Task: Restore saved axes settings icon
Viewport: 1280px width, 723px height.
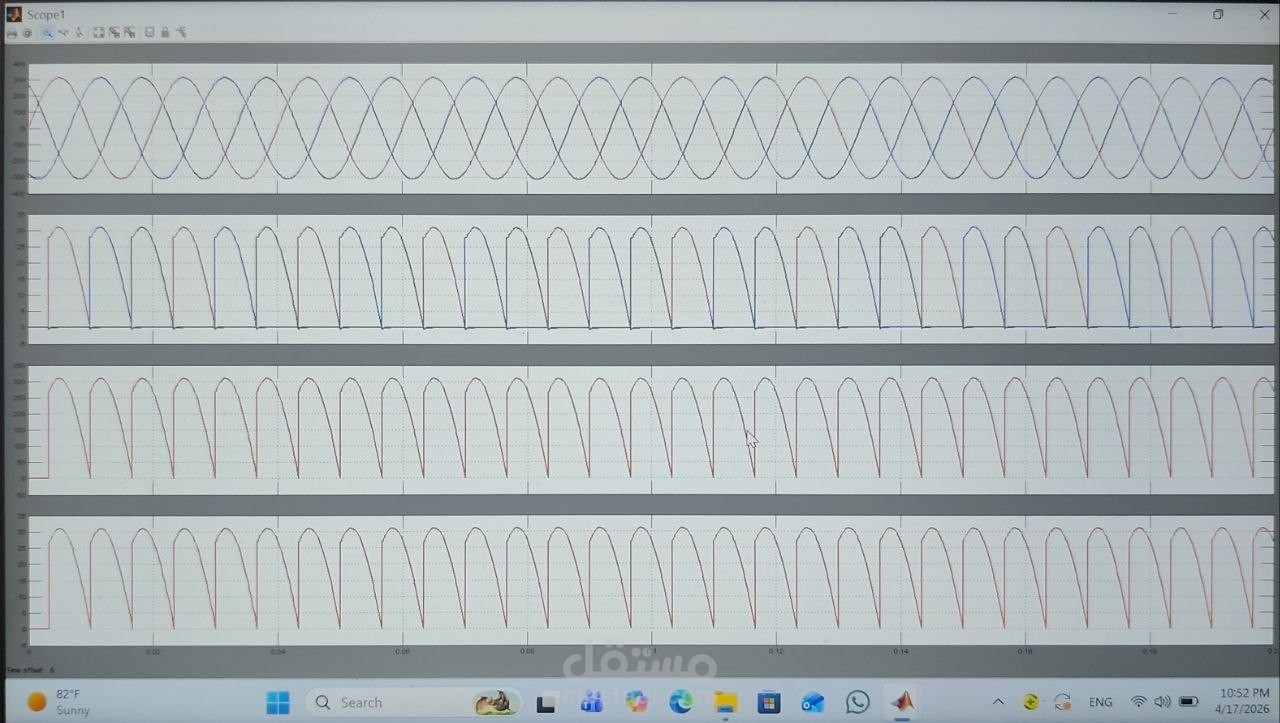Action: (x=130, y=33)
